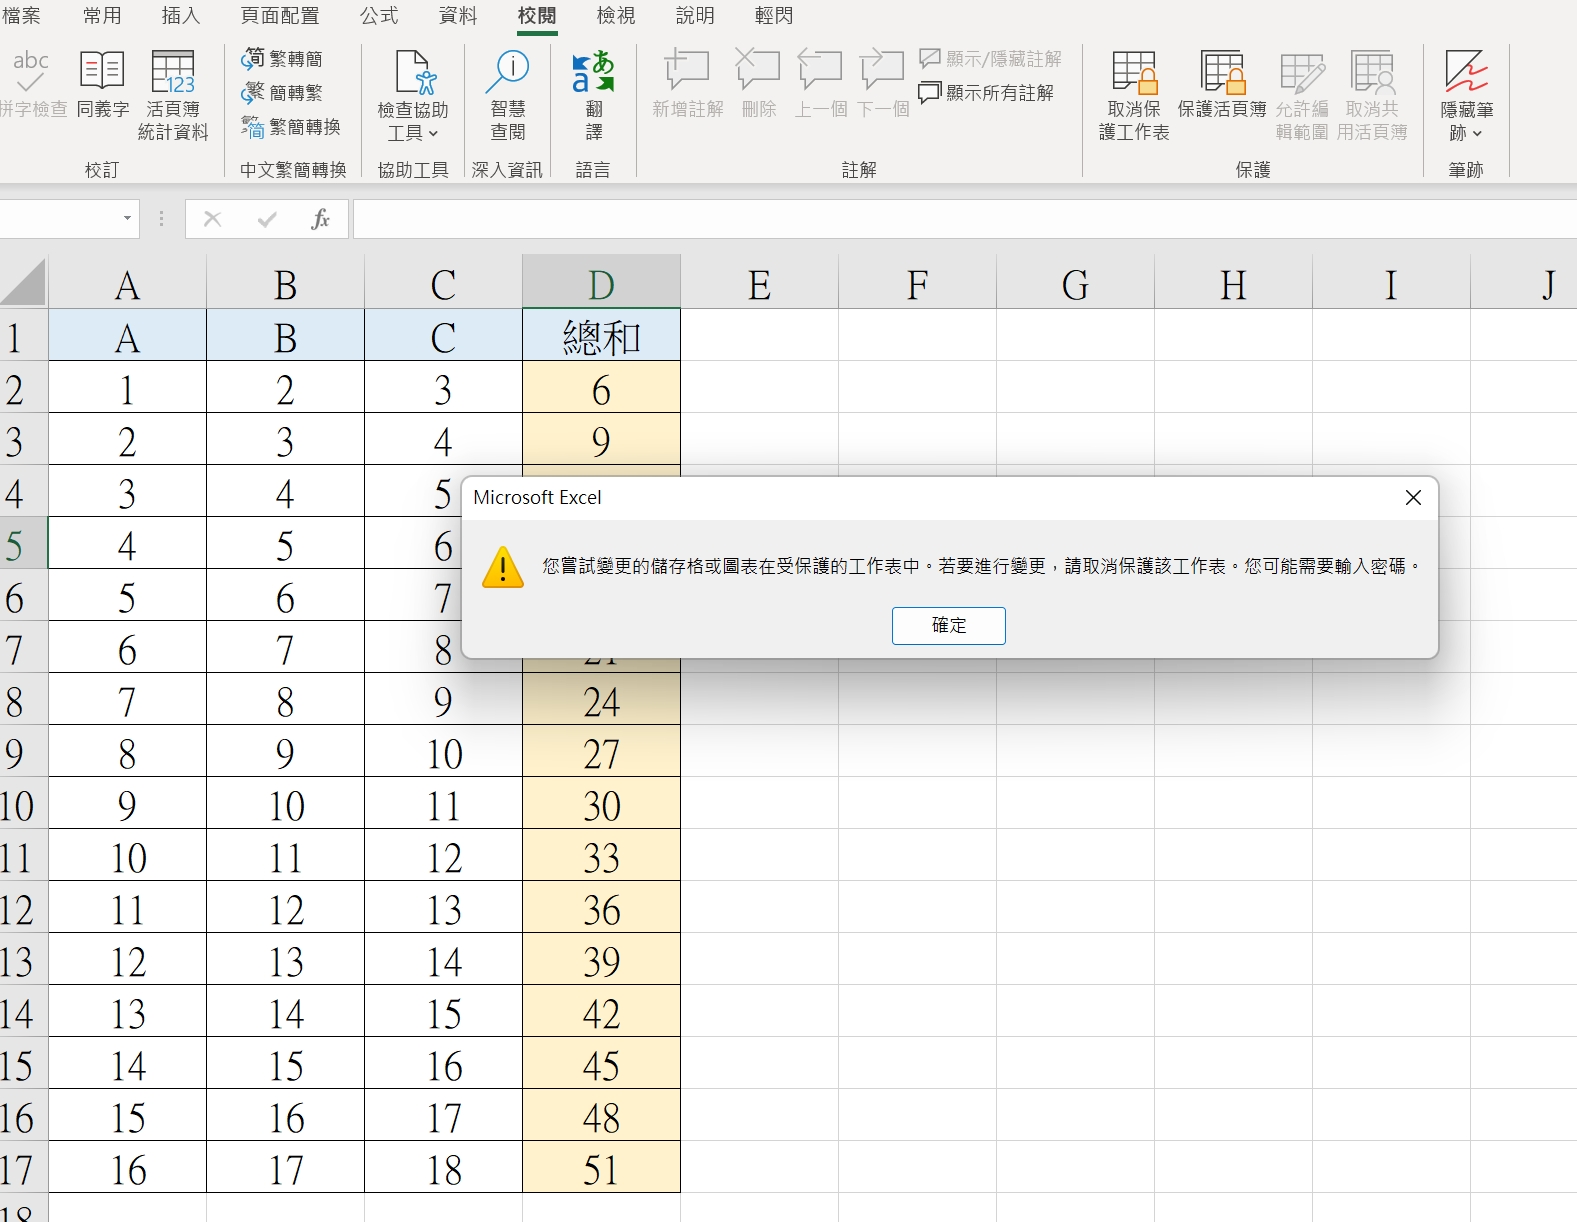Convert text with 繁轉簡
Image resolution: width=1577 pixels, height=1222 pixels.
pos(282,59)
